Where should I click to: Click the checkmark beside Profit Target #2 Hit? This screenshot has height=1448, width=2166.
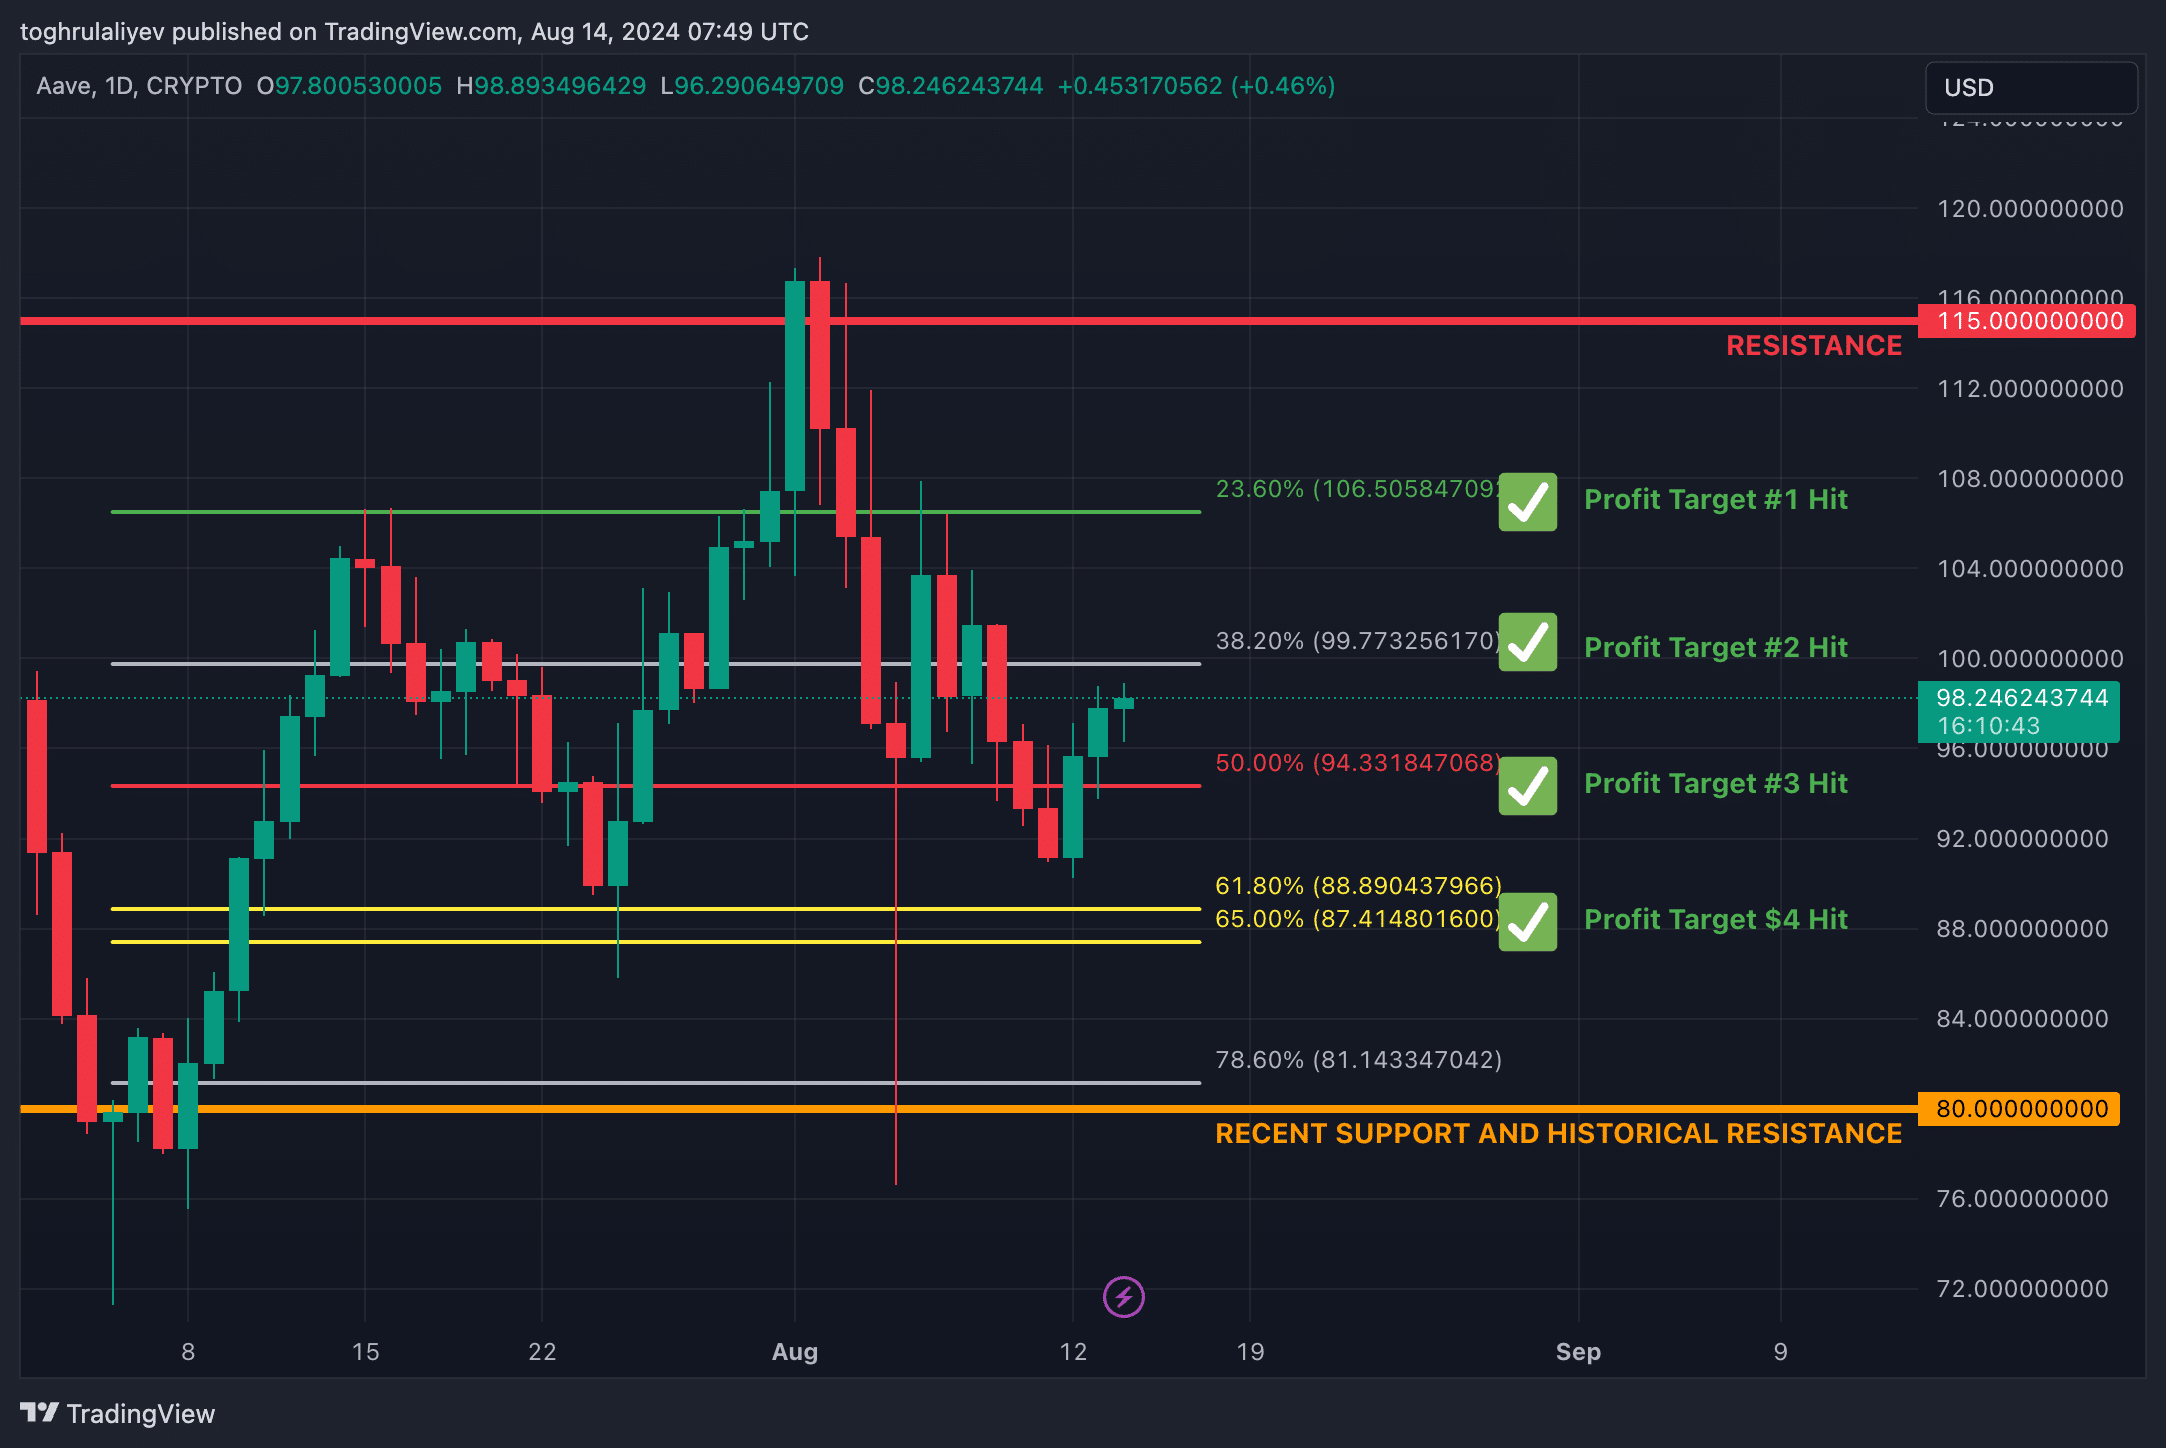[1527, 642]
